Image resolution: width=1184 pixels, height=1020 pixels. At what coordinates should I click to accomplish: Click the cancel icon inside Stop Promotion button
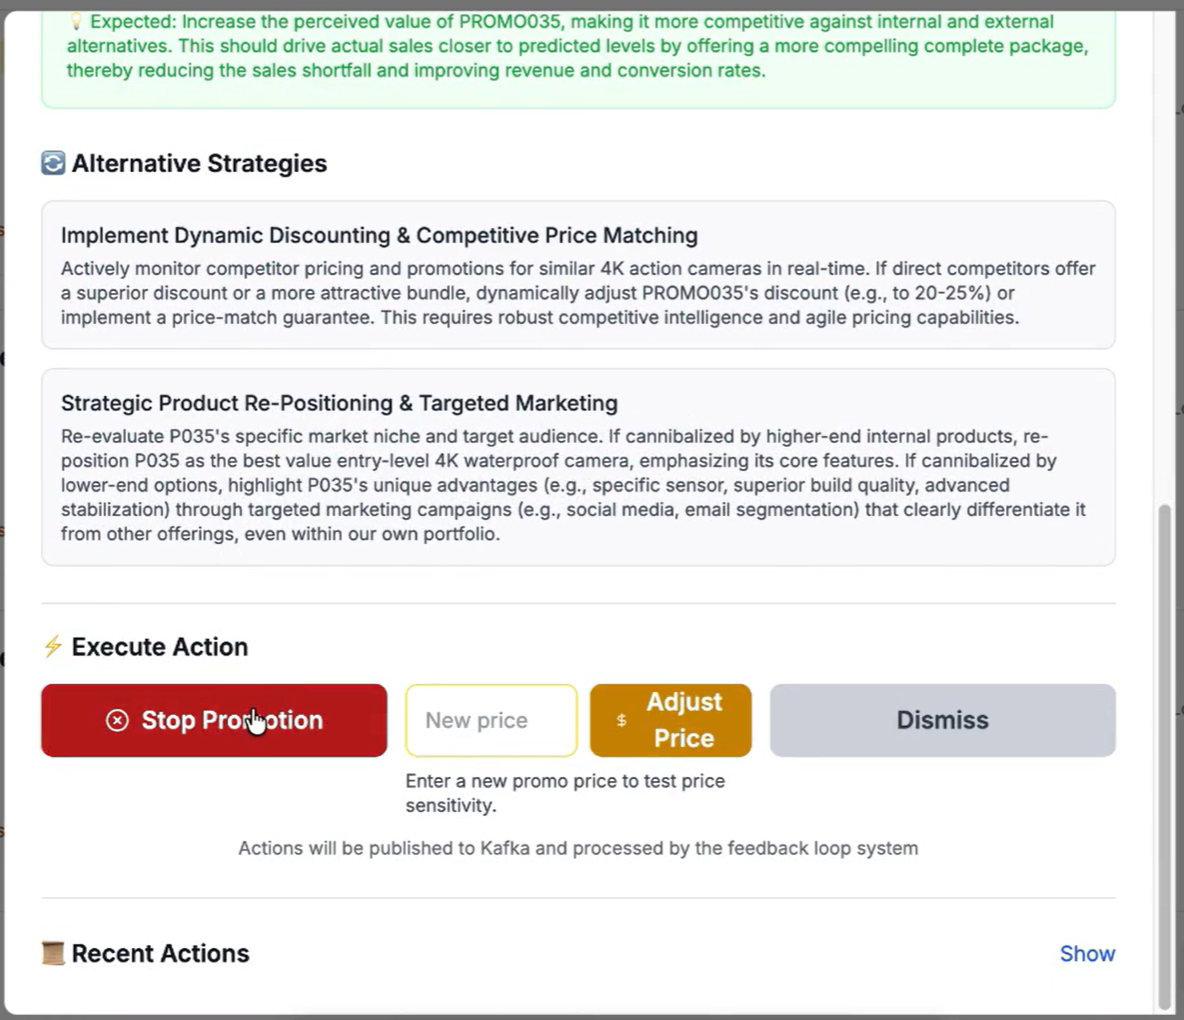click(117, 720)
